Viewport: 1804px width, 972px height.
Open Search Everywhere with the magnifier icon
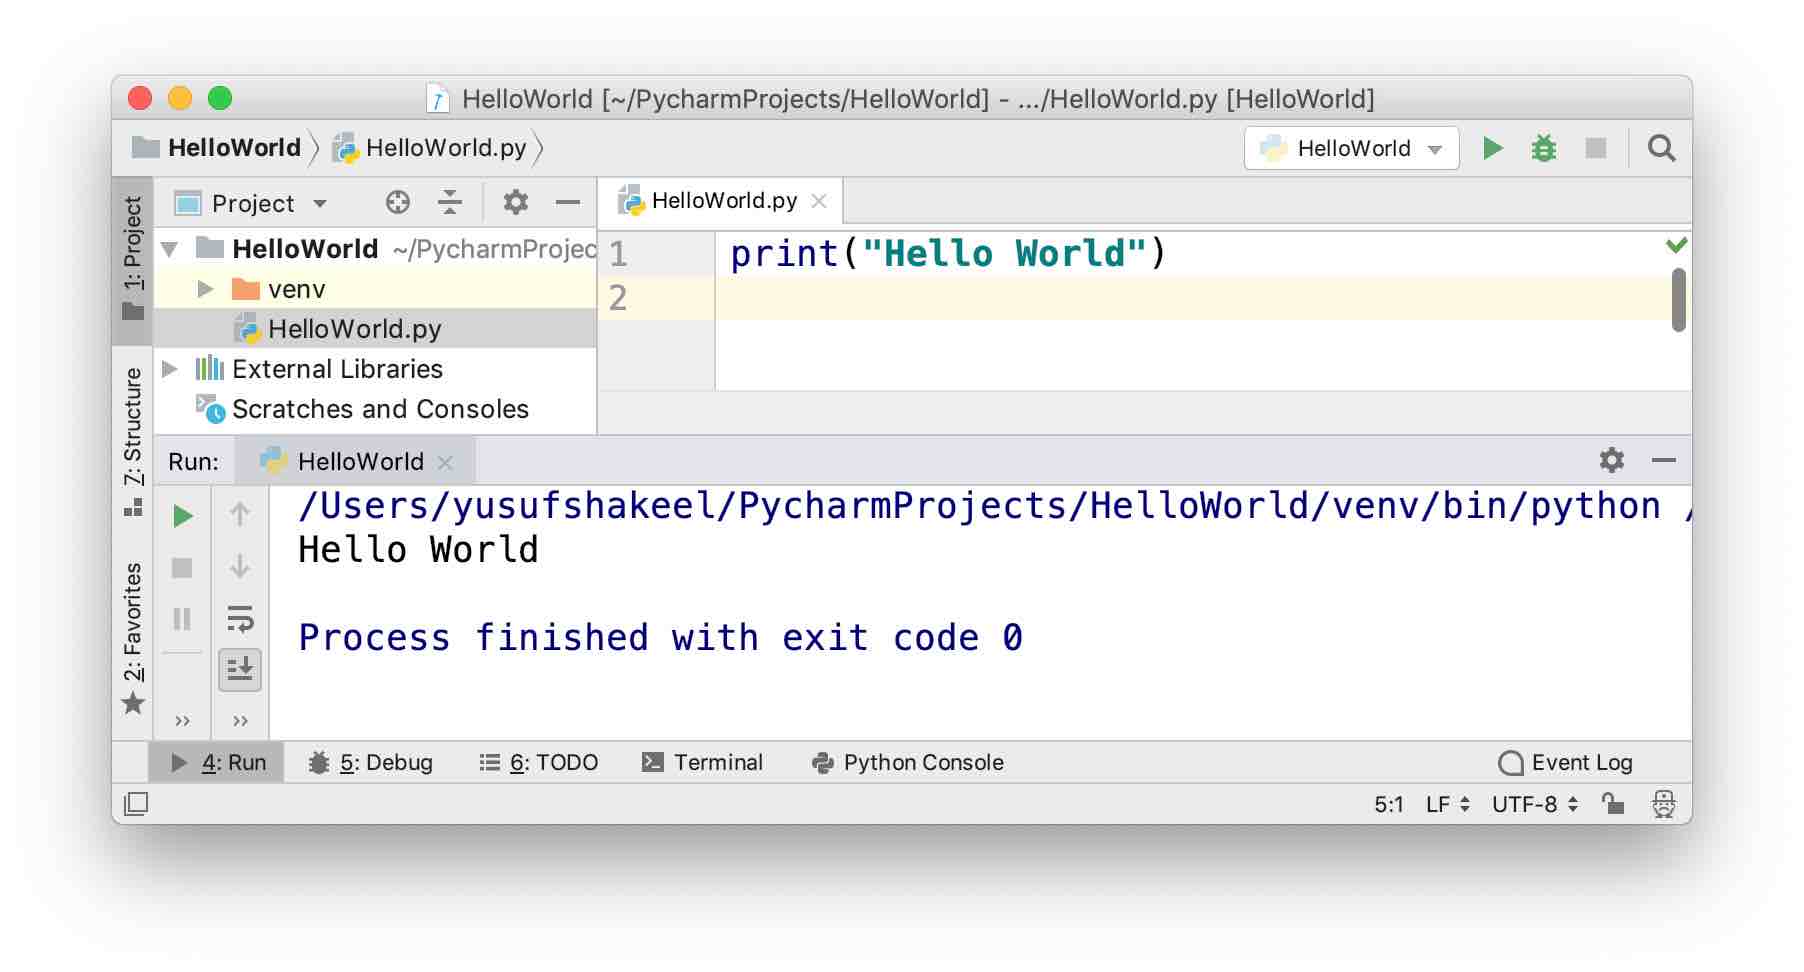click(1662, 147)
